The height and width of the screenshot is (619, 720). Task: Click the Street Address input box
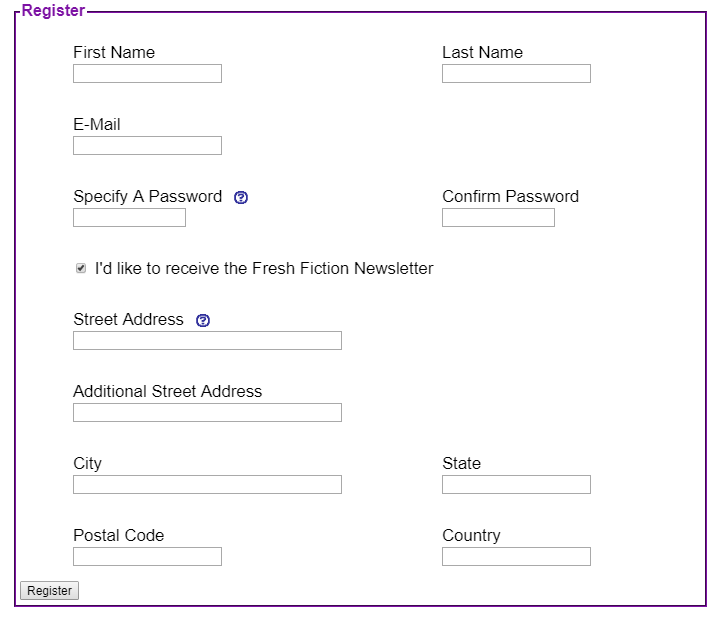pyautogui.click(x=207, y=341)
